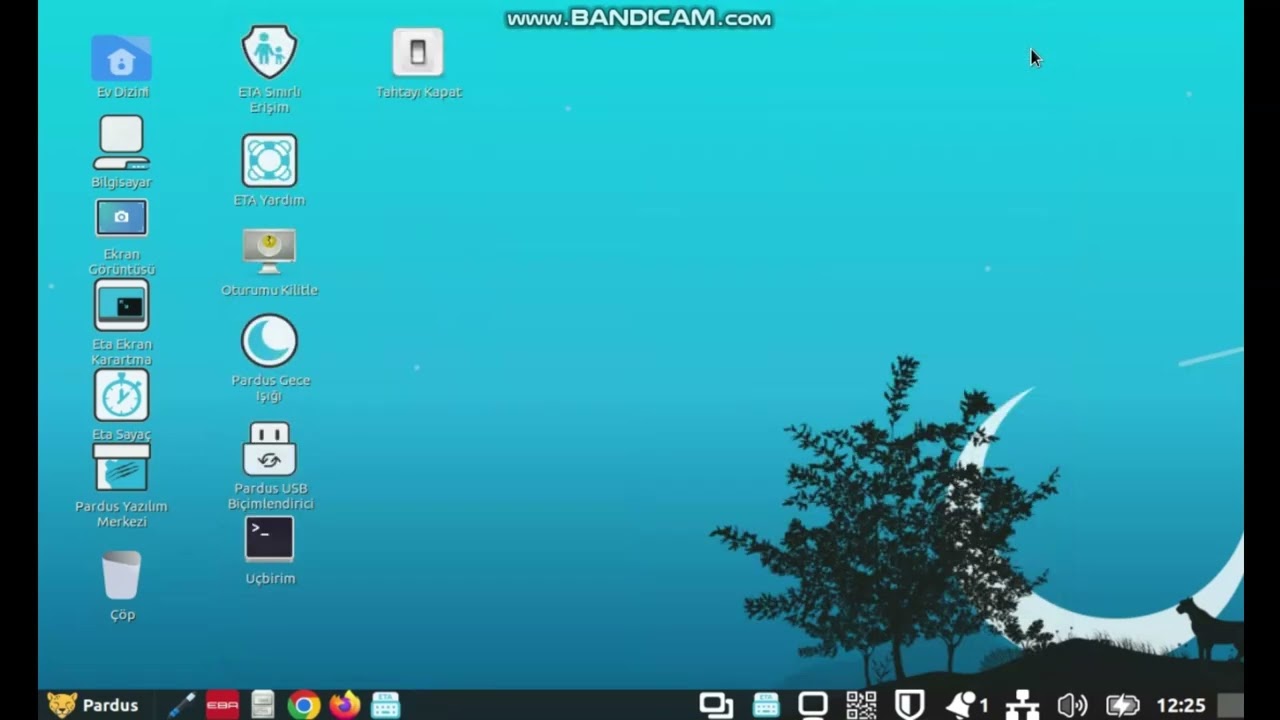Open Pardus USB Biçimlendirici icon
The width and height of the screenshot is (1280, 720).
[x=269, y=449]
